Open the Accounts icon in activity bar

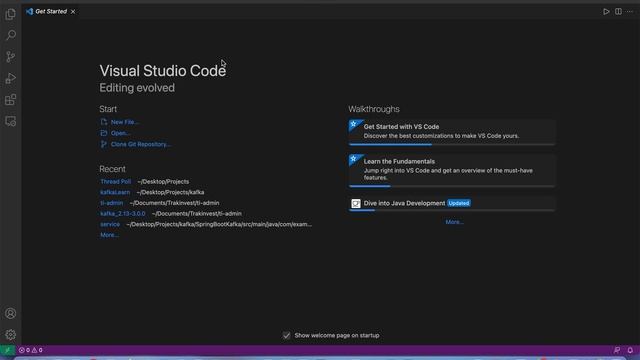(x=11, y=313)
